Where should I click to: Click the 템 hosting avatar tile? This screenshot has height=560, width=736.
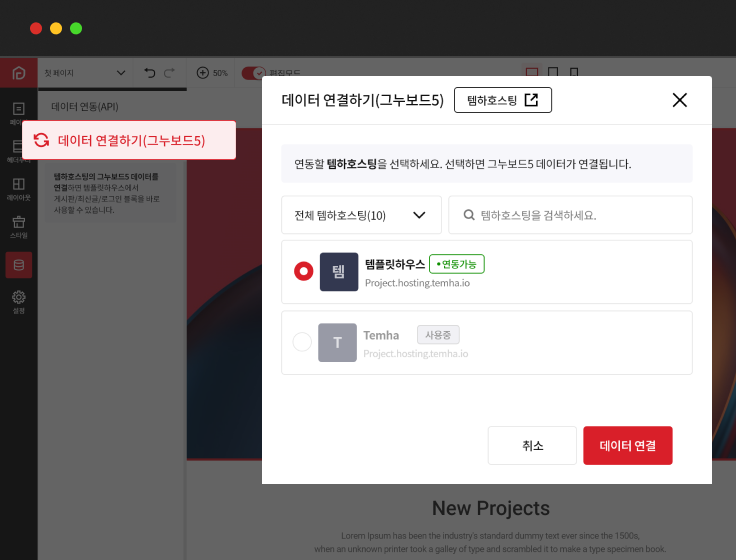coord(339,272)
